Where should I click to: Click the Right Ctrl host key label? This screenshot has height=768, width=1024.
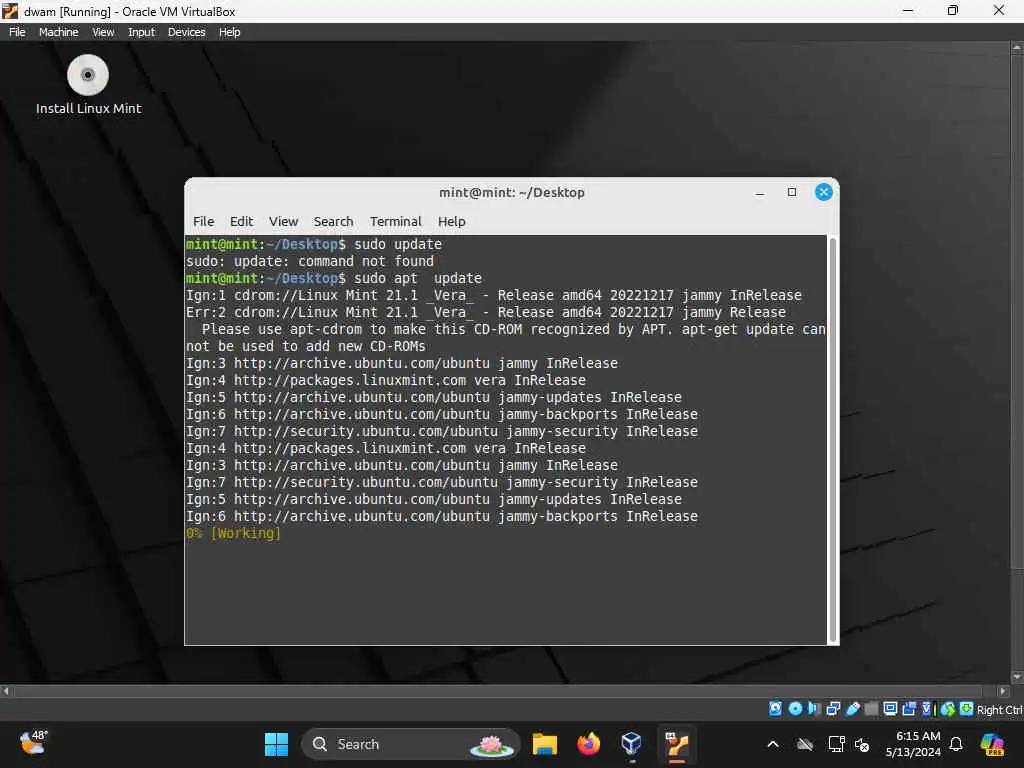coord(999,710)
